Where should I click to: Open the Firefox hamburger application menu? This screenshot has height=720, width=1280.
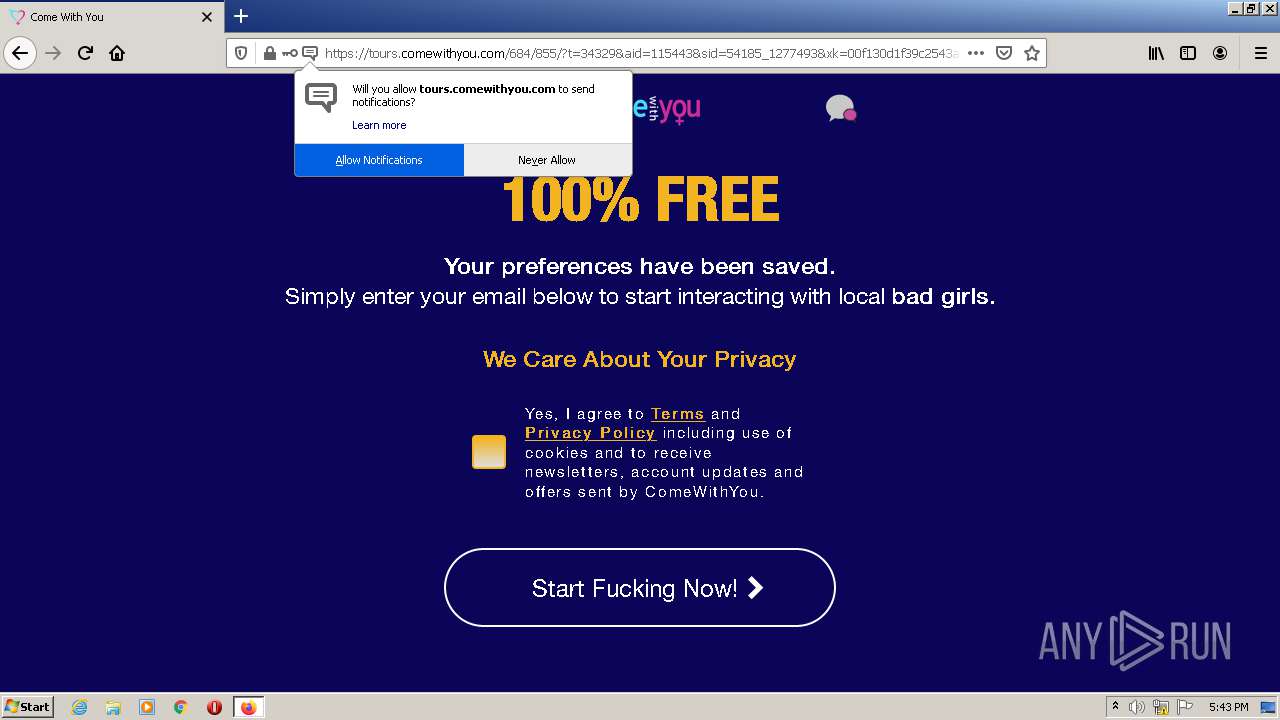pyautogui.click(x=1260, y=53)
